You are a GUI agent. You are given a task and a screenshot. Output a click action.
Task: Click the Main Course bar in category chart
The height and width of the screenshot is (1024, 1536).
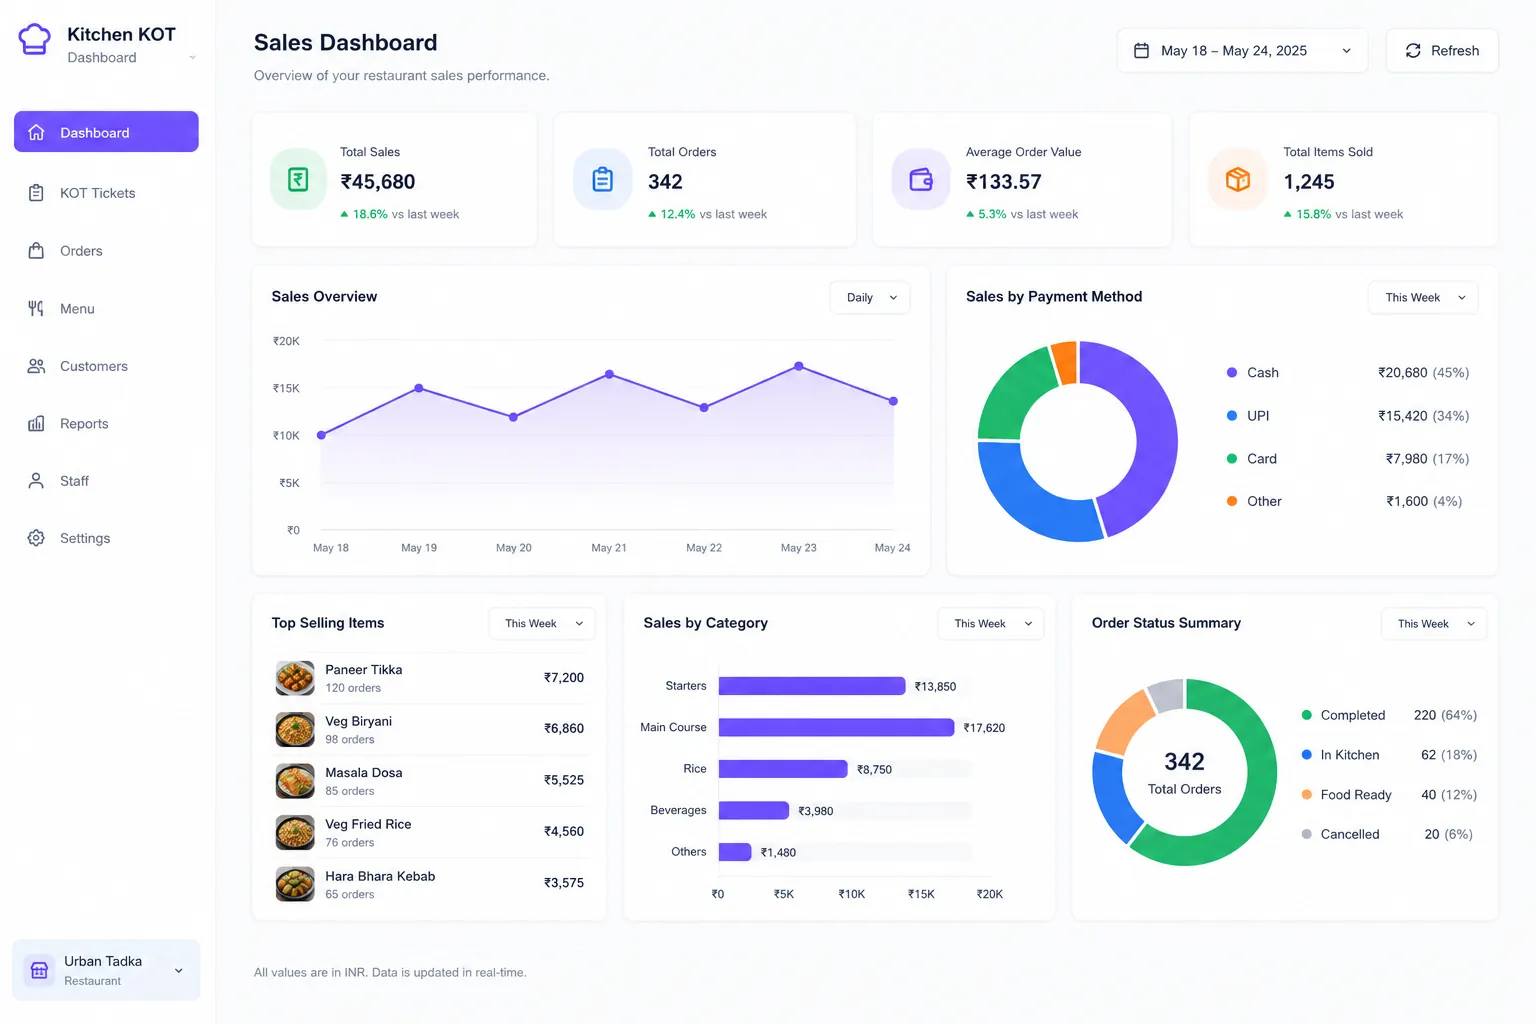pyautogui.click(x=836, y=727)
